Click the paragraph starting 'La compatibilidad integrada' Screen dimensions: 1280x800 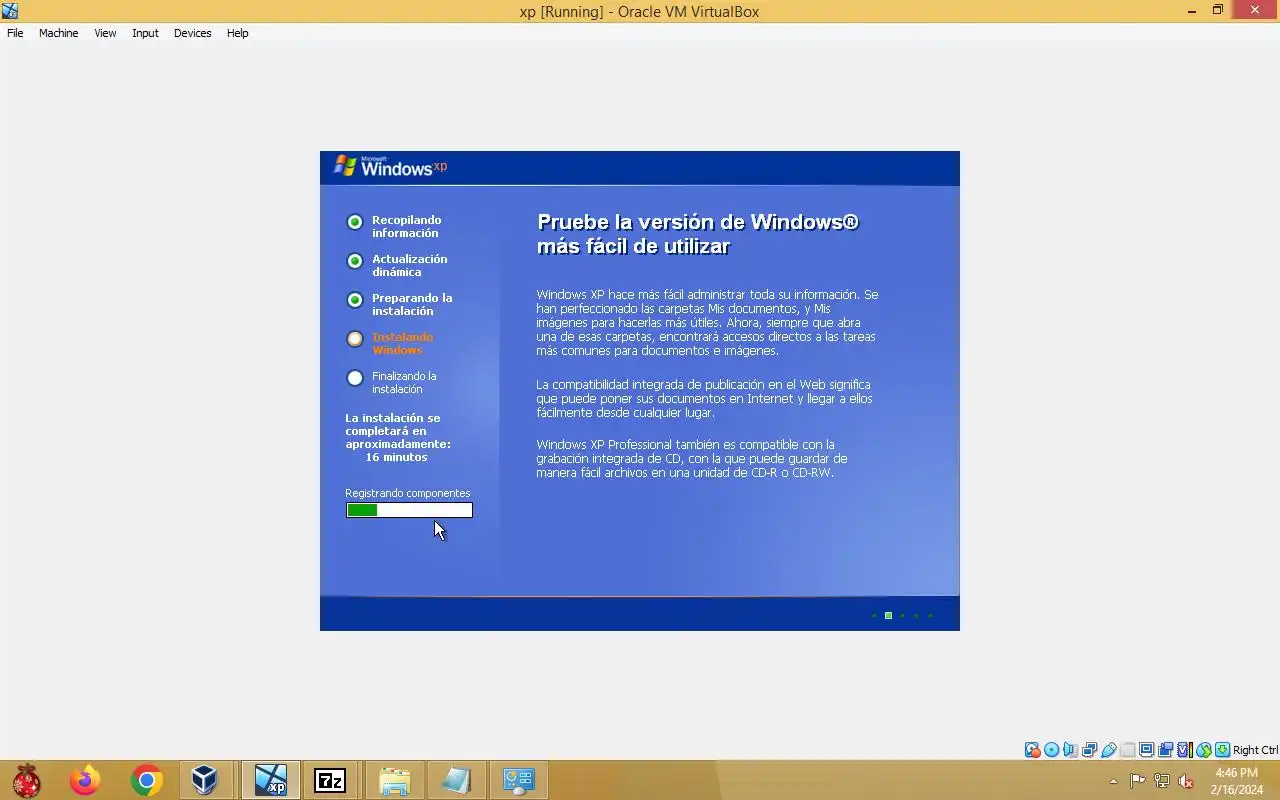tap(704, 398)
